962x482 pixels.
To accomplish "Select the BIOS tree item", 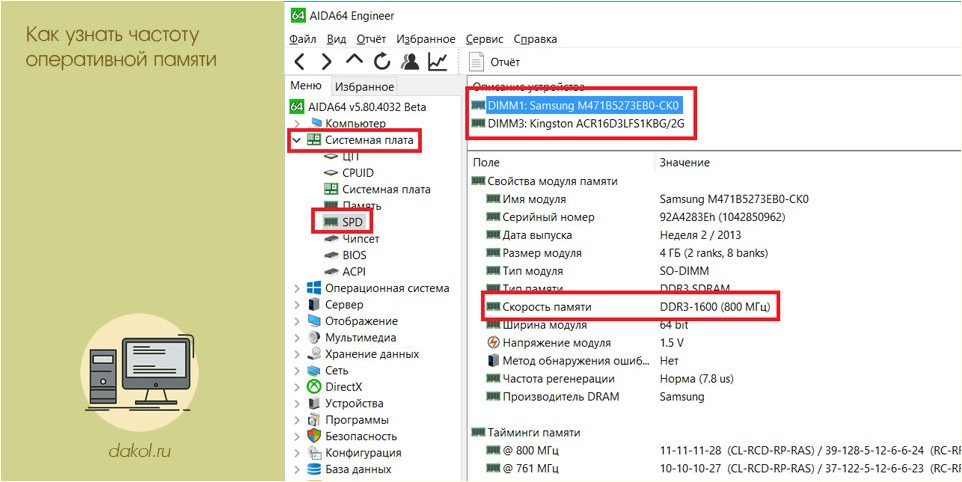I will (x=354, y=256).
